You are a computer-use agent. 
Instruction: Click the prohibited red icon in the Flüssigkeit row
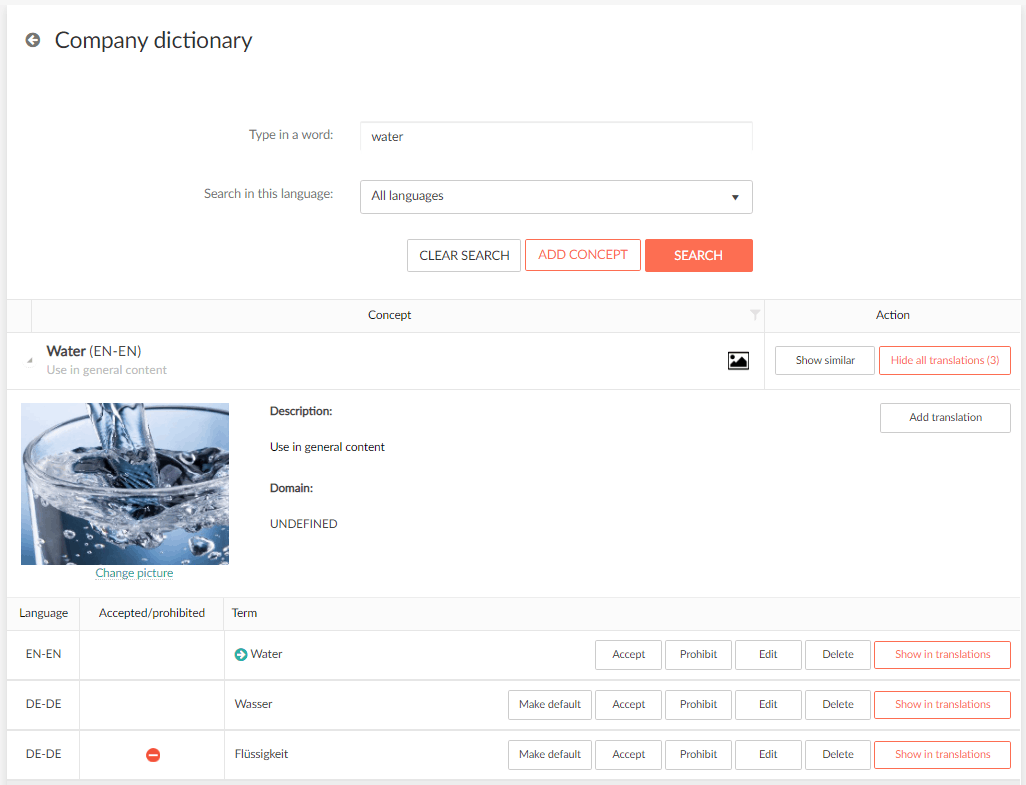pos(152,755)
